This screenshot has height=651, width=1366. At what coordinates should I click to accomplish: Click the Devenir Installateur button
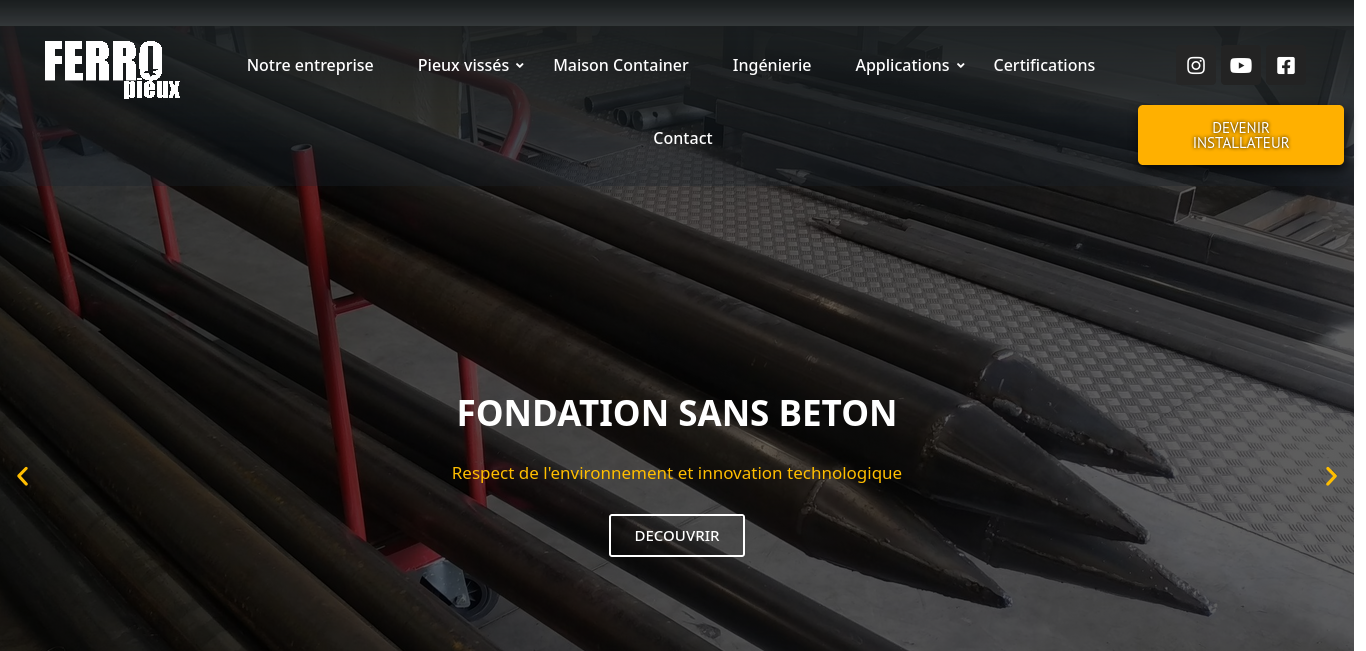(x=1241, y=135)
